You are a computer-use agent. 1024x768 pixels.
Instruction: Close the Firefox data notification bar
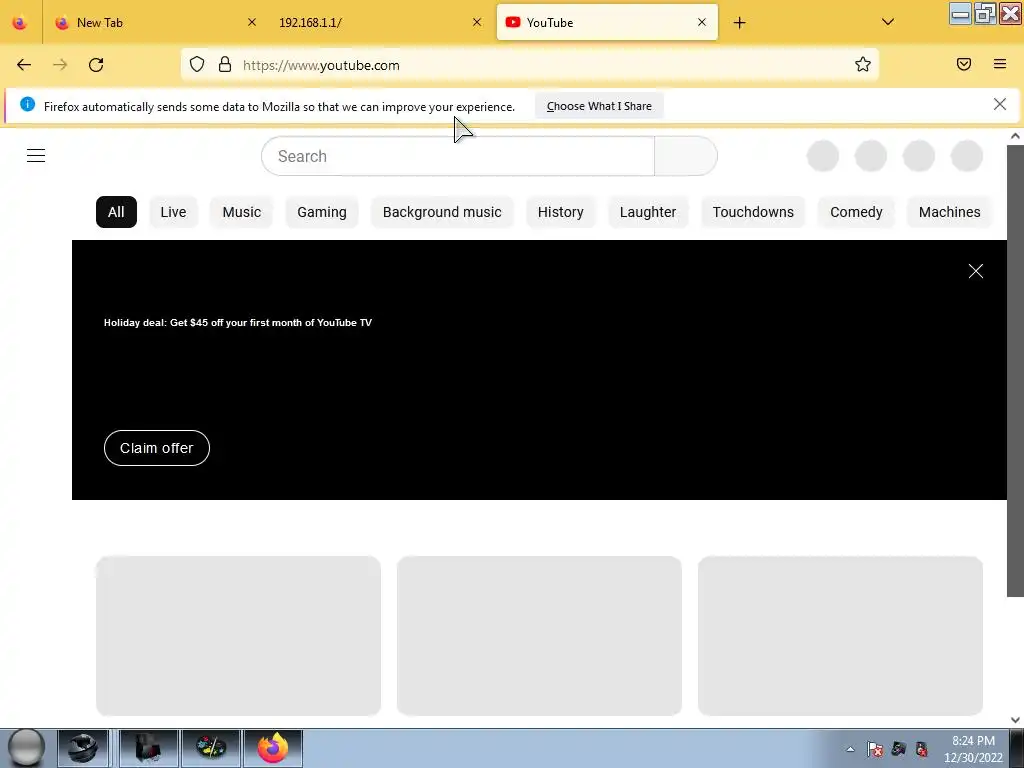pyautogui.click(x=1000, y=104)
